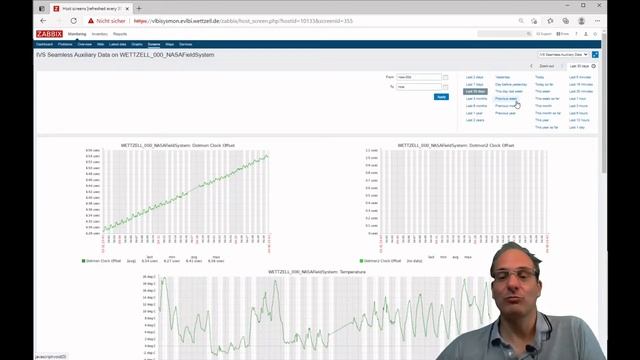
Task: Reload the current browser page
Action: (73, 21)
